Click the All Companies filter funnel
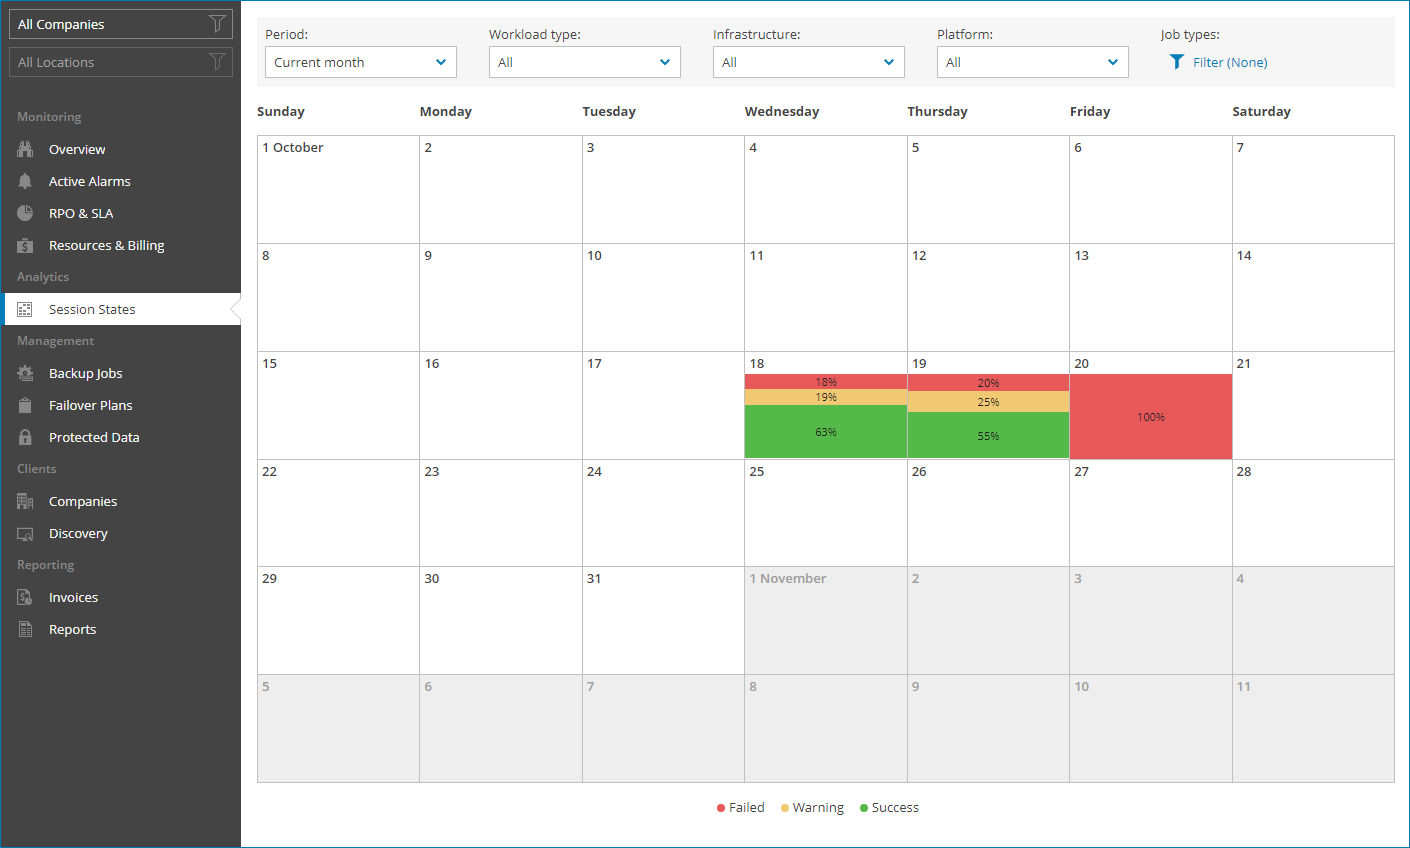The height and width of the screenshot is (848, 1410). coord(218,23)
